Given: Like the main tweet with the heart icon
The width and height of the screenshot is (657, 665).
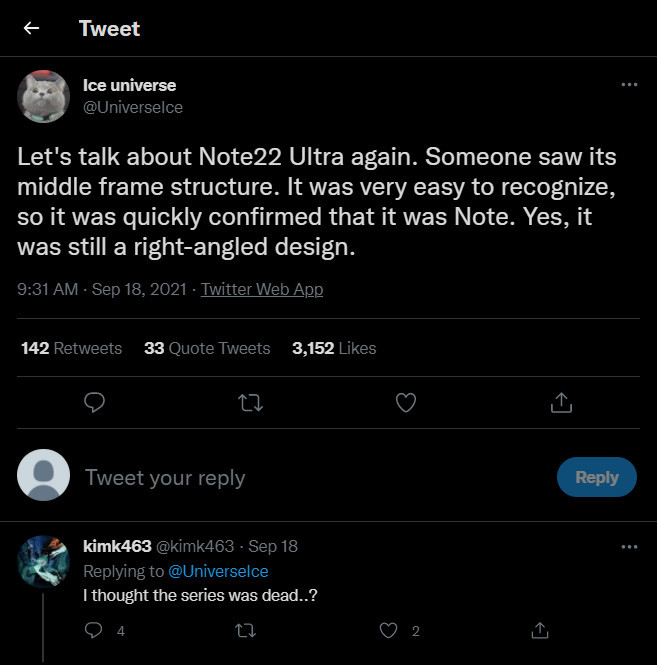Looking at the screenshot, I should [x=406, y=402].
